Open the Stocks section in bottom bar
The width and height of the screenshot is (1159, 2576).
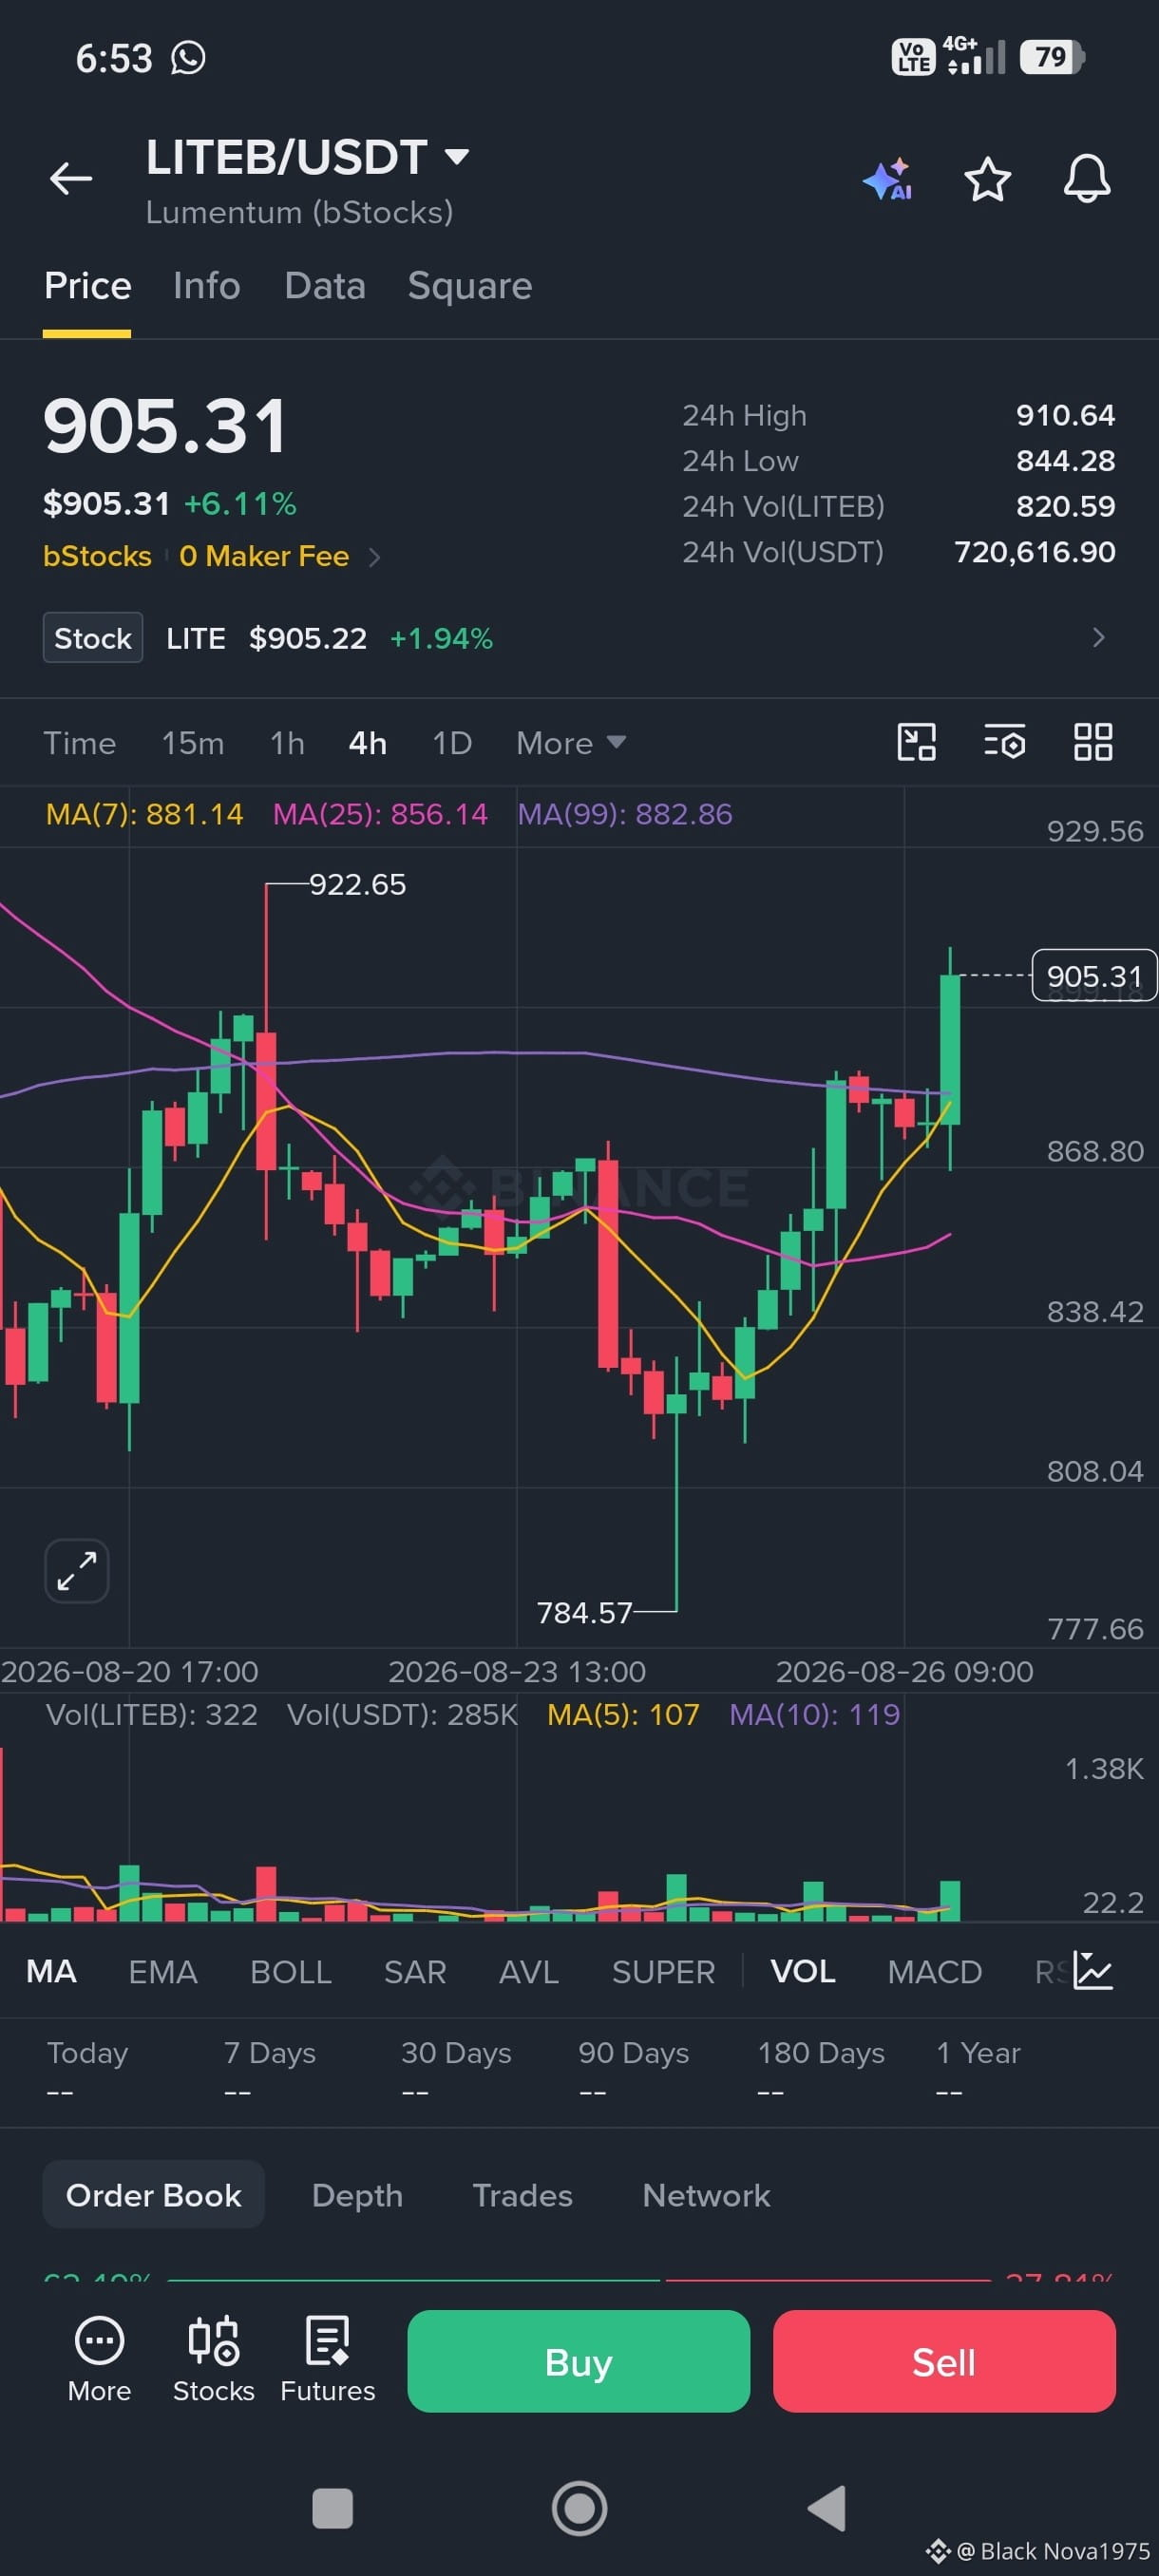tap(214, 2360)
